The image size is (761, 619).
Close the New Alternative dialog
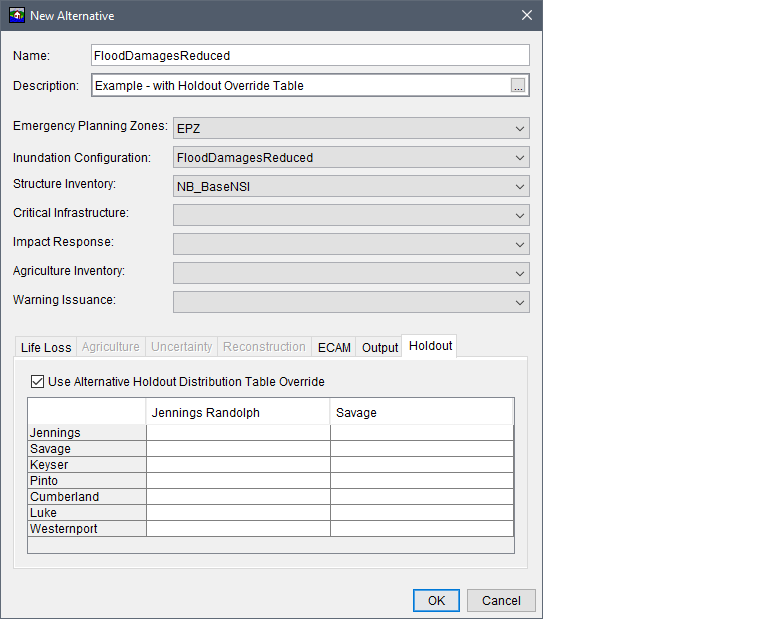point(527,15)
